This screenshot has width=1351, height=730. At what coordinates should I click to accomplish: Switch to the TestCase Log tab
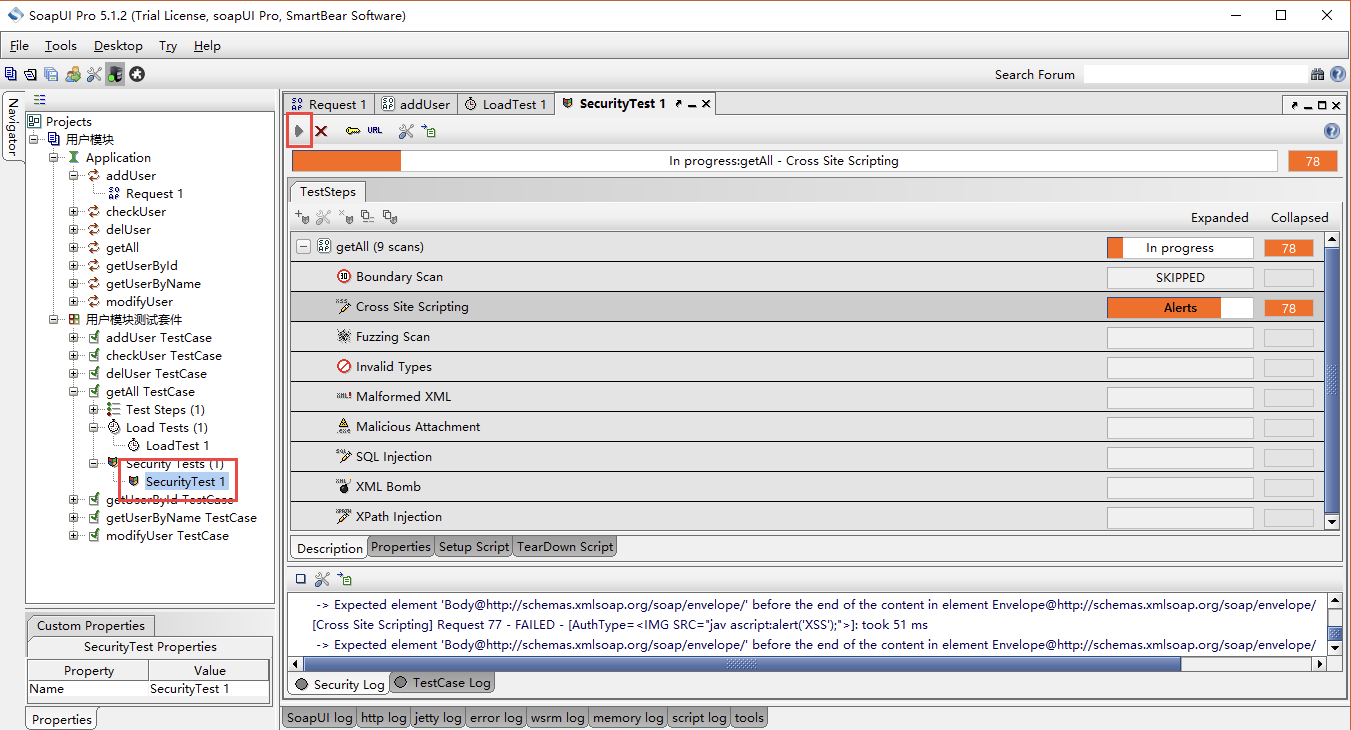[x=442, y=683]
